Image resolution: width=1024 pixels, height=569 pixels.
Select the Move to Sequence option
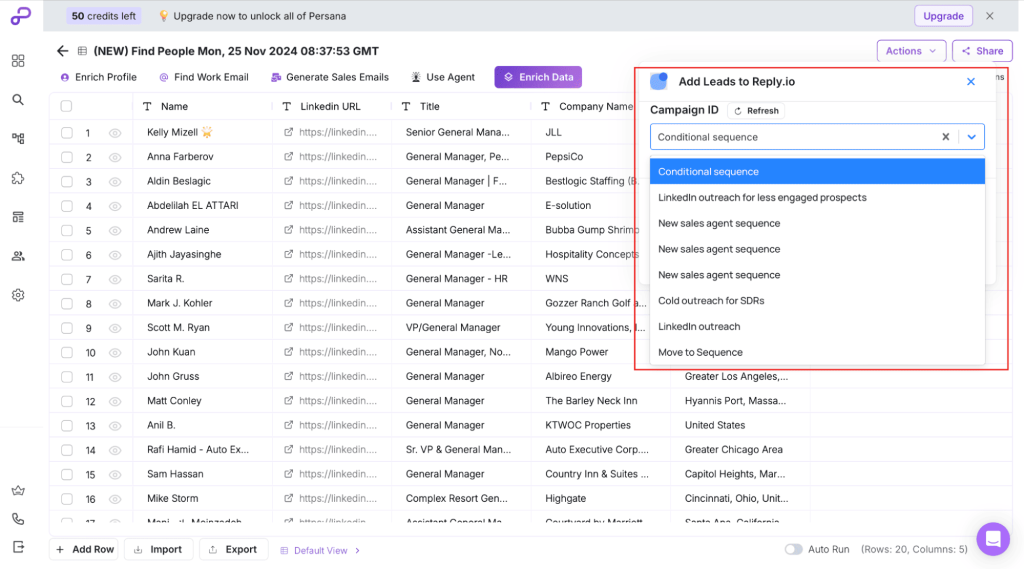[x=817, y=352]
